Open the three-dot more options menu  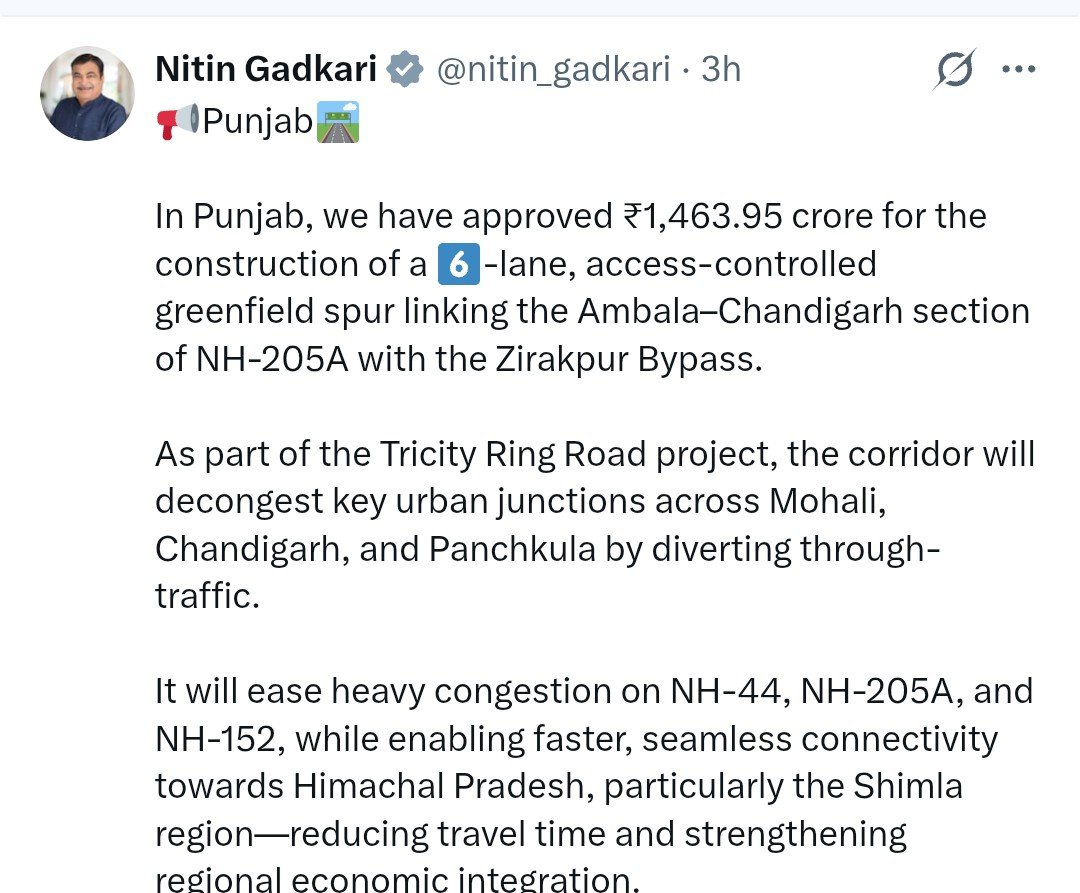1018,71
